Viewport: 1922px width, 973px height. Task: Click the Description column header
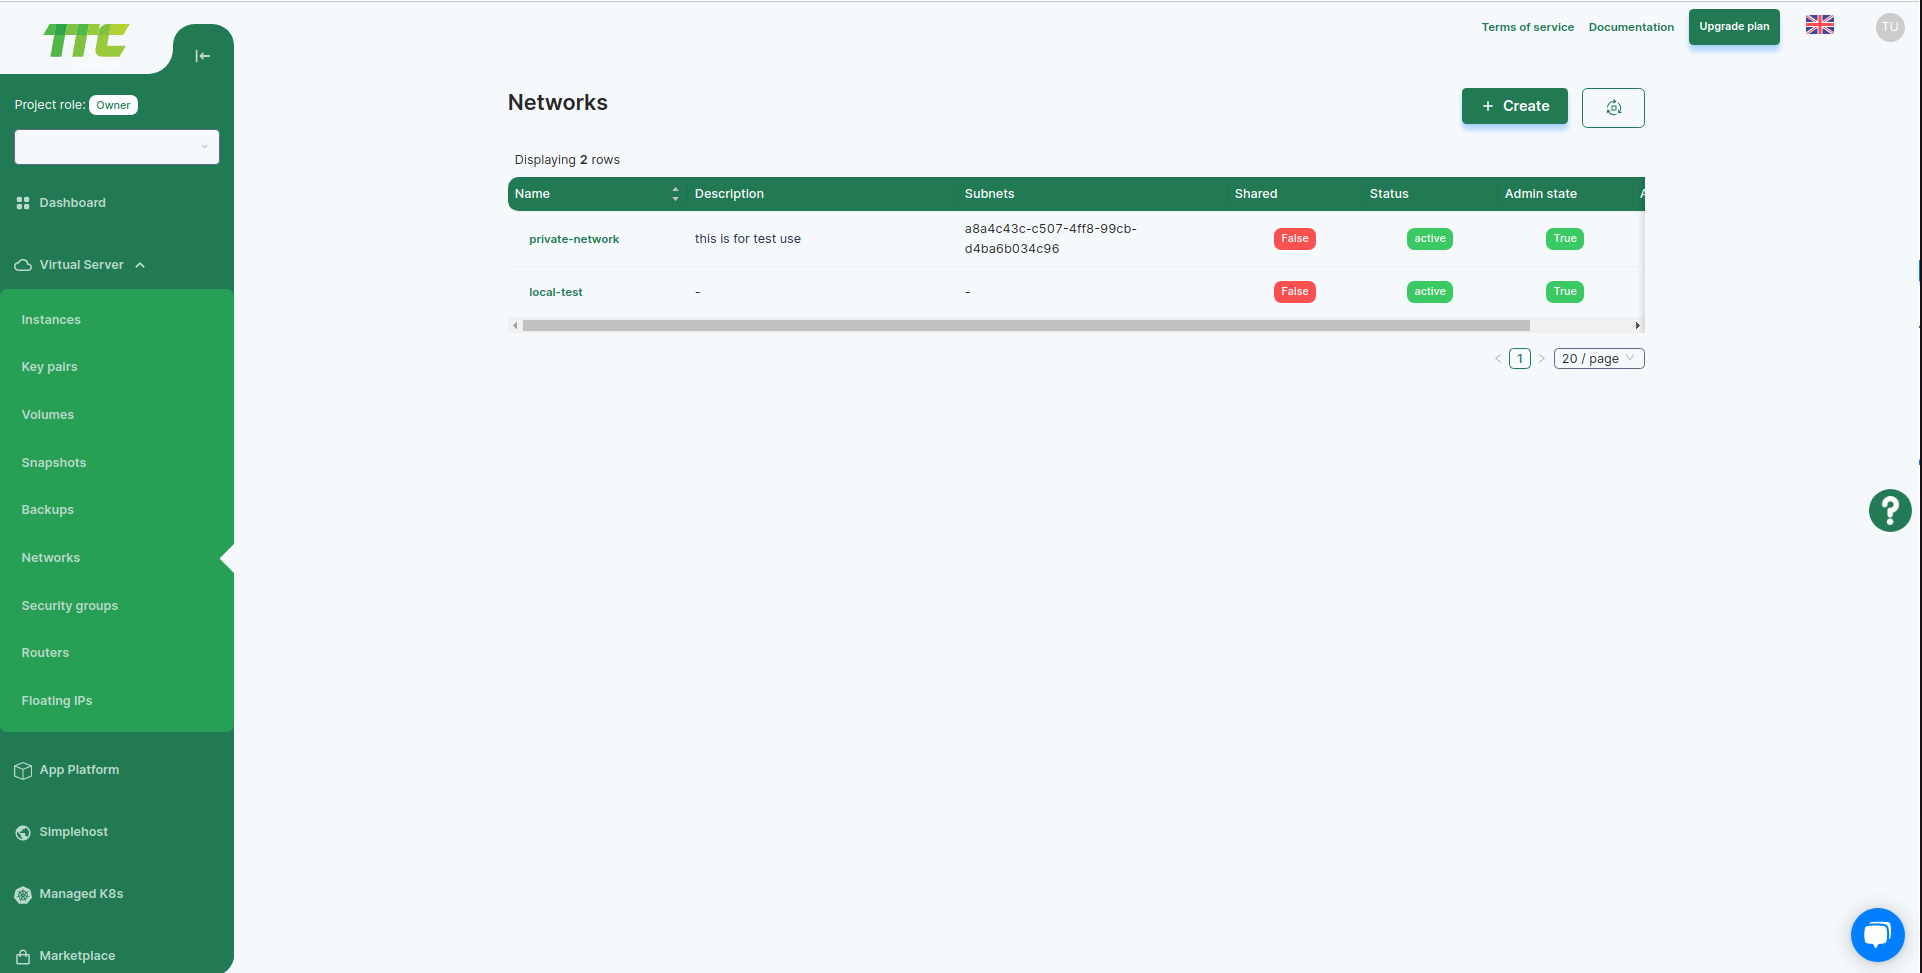click(729, 194)
